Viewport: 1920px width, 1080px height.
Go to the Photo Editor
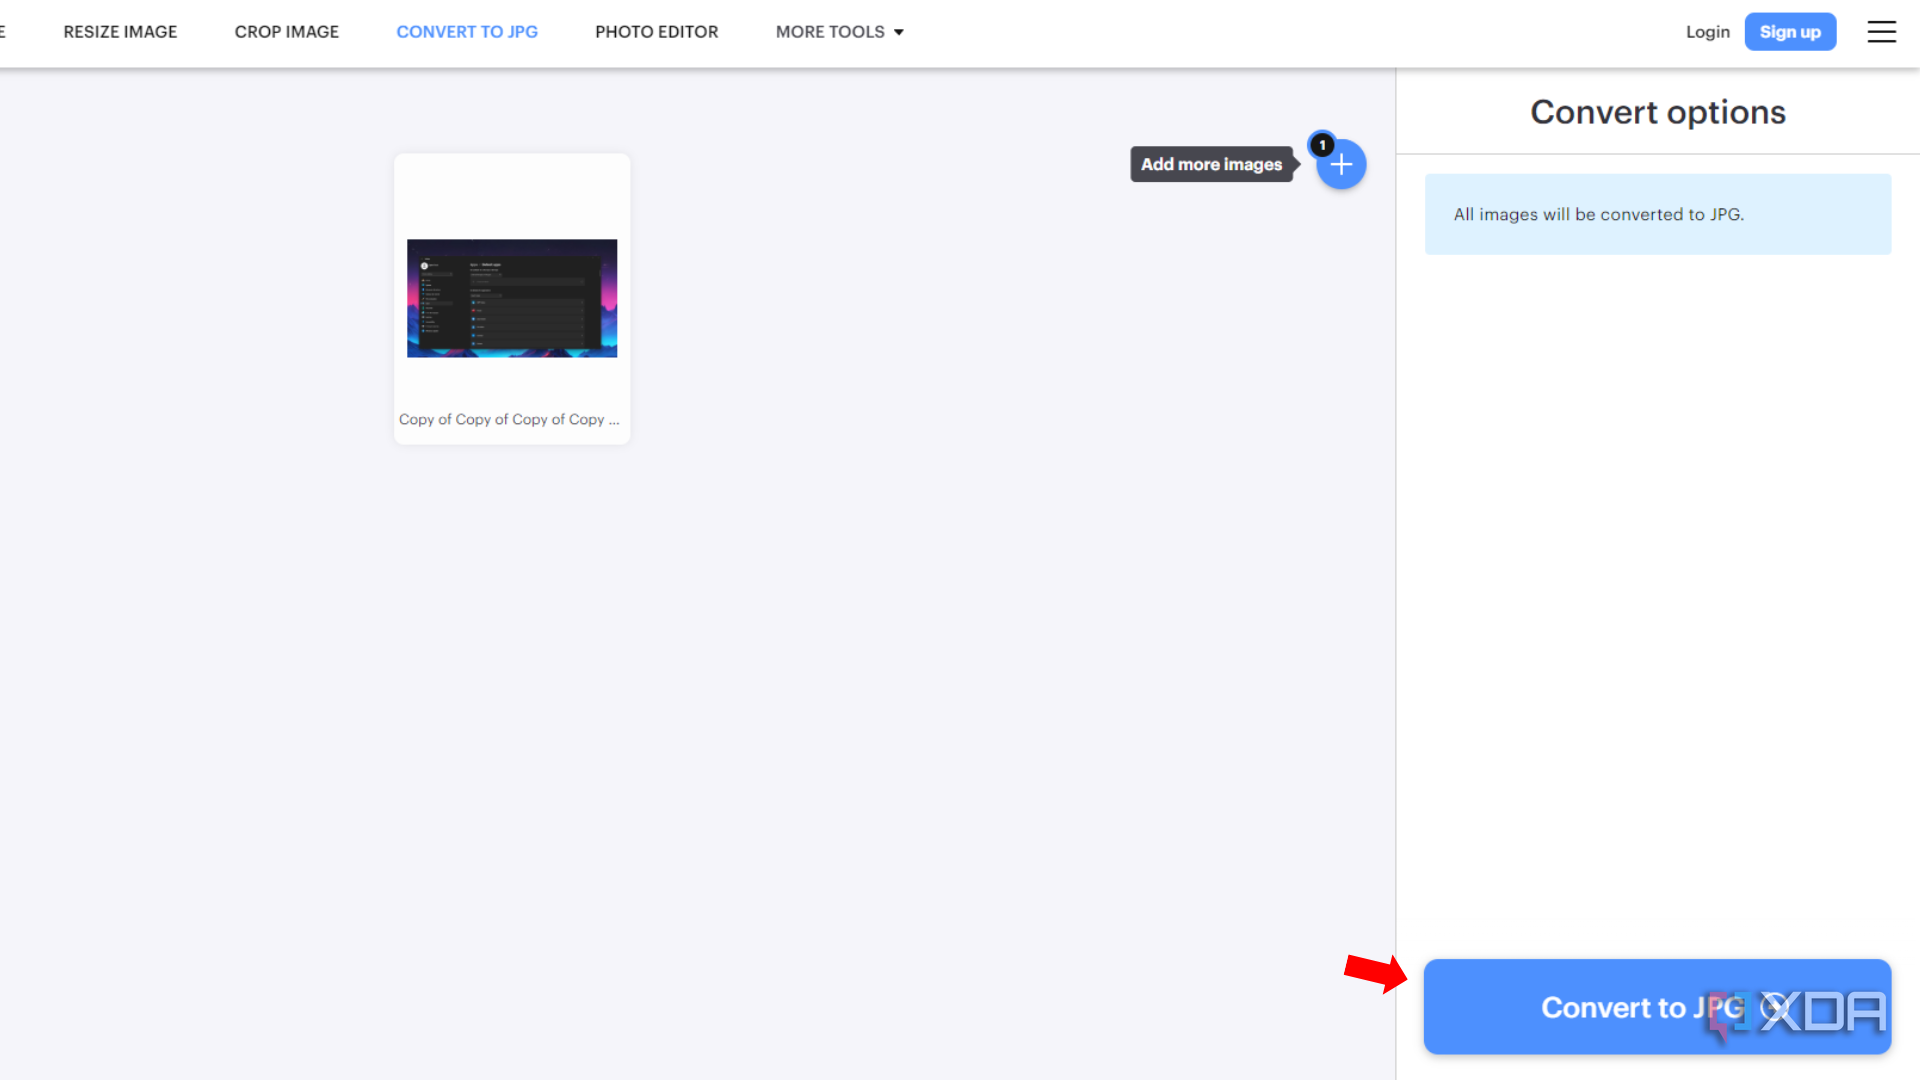point(656,32)
